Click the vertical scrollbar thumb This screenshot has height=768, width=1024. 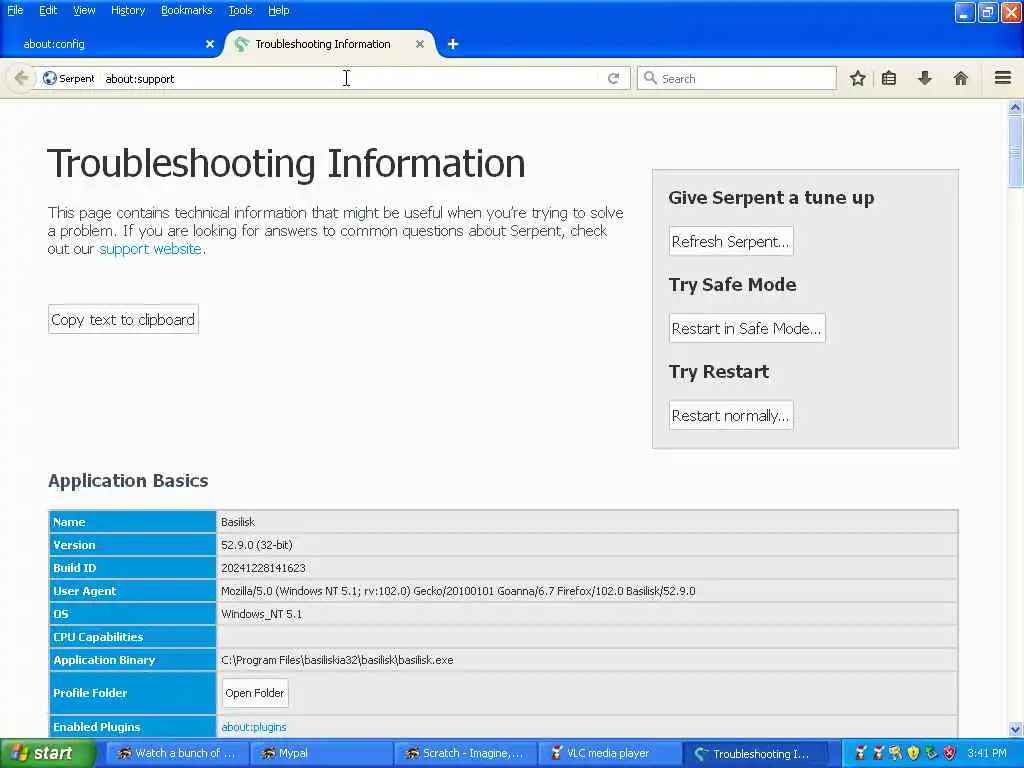pos(1015,152)
